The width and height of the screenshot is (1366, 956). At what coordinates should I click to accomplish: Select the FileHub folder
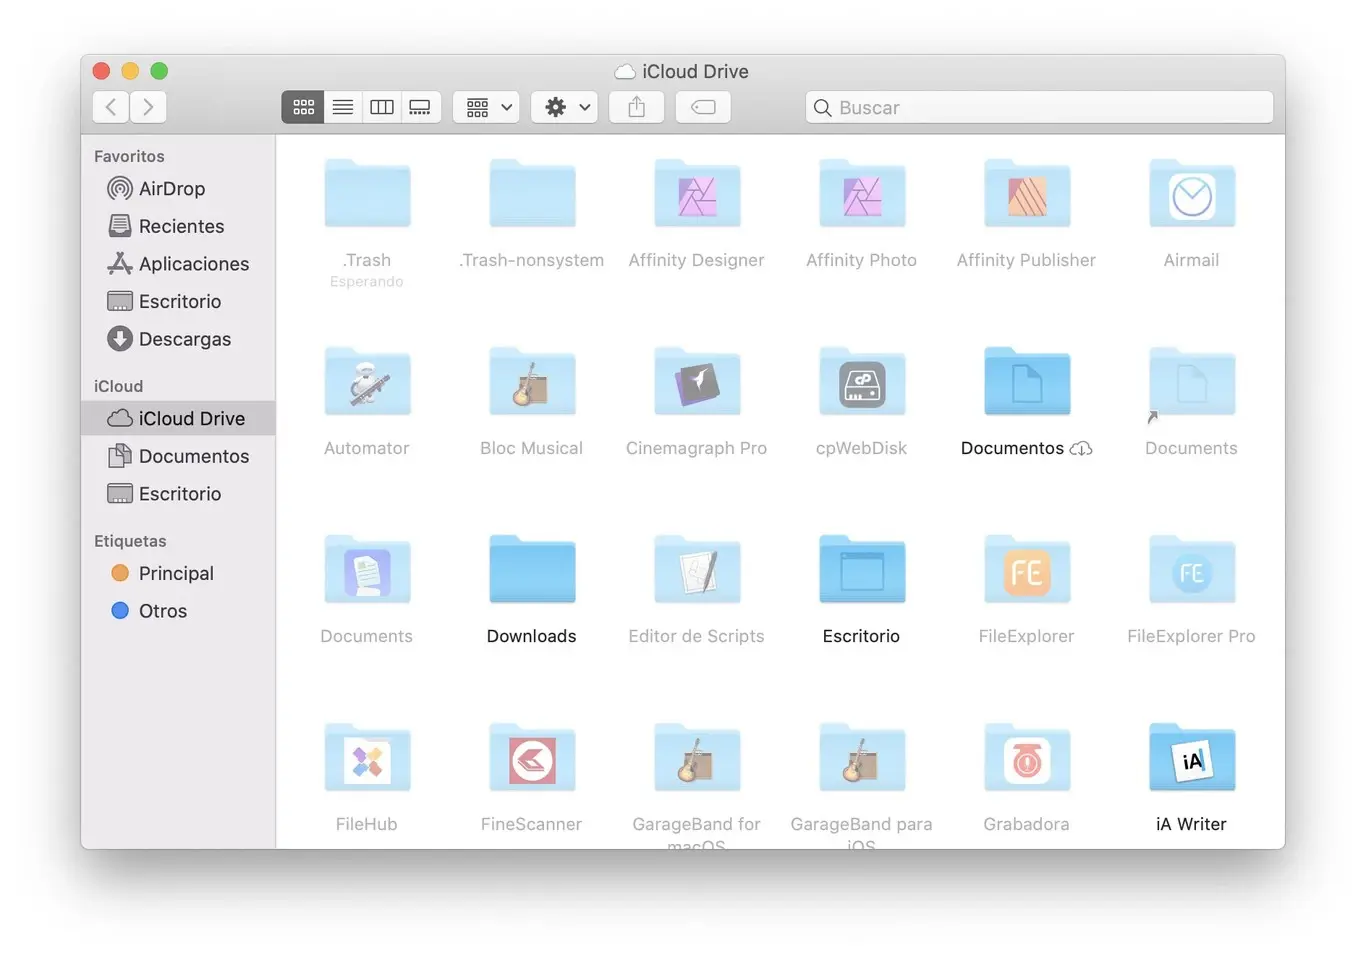point(367,758)
